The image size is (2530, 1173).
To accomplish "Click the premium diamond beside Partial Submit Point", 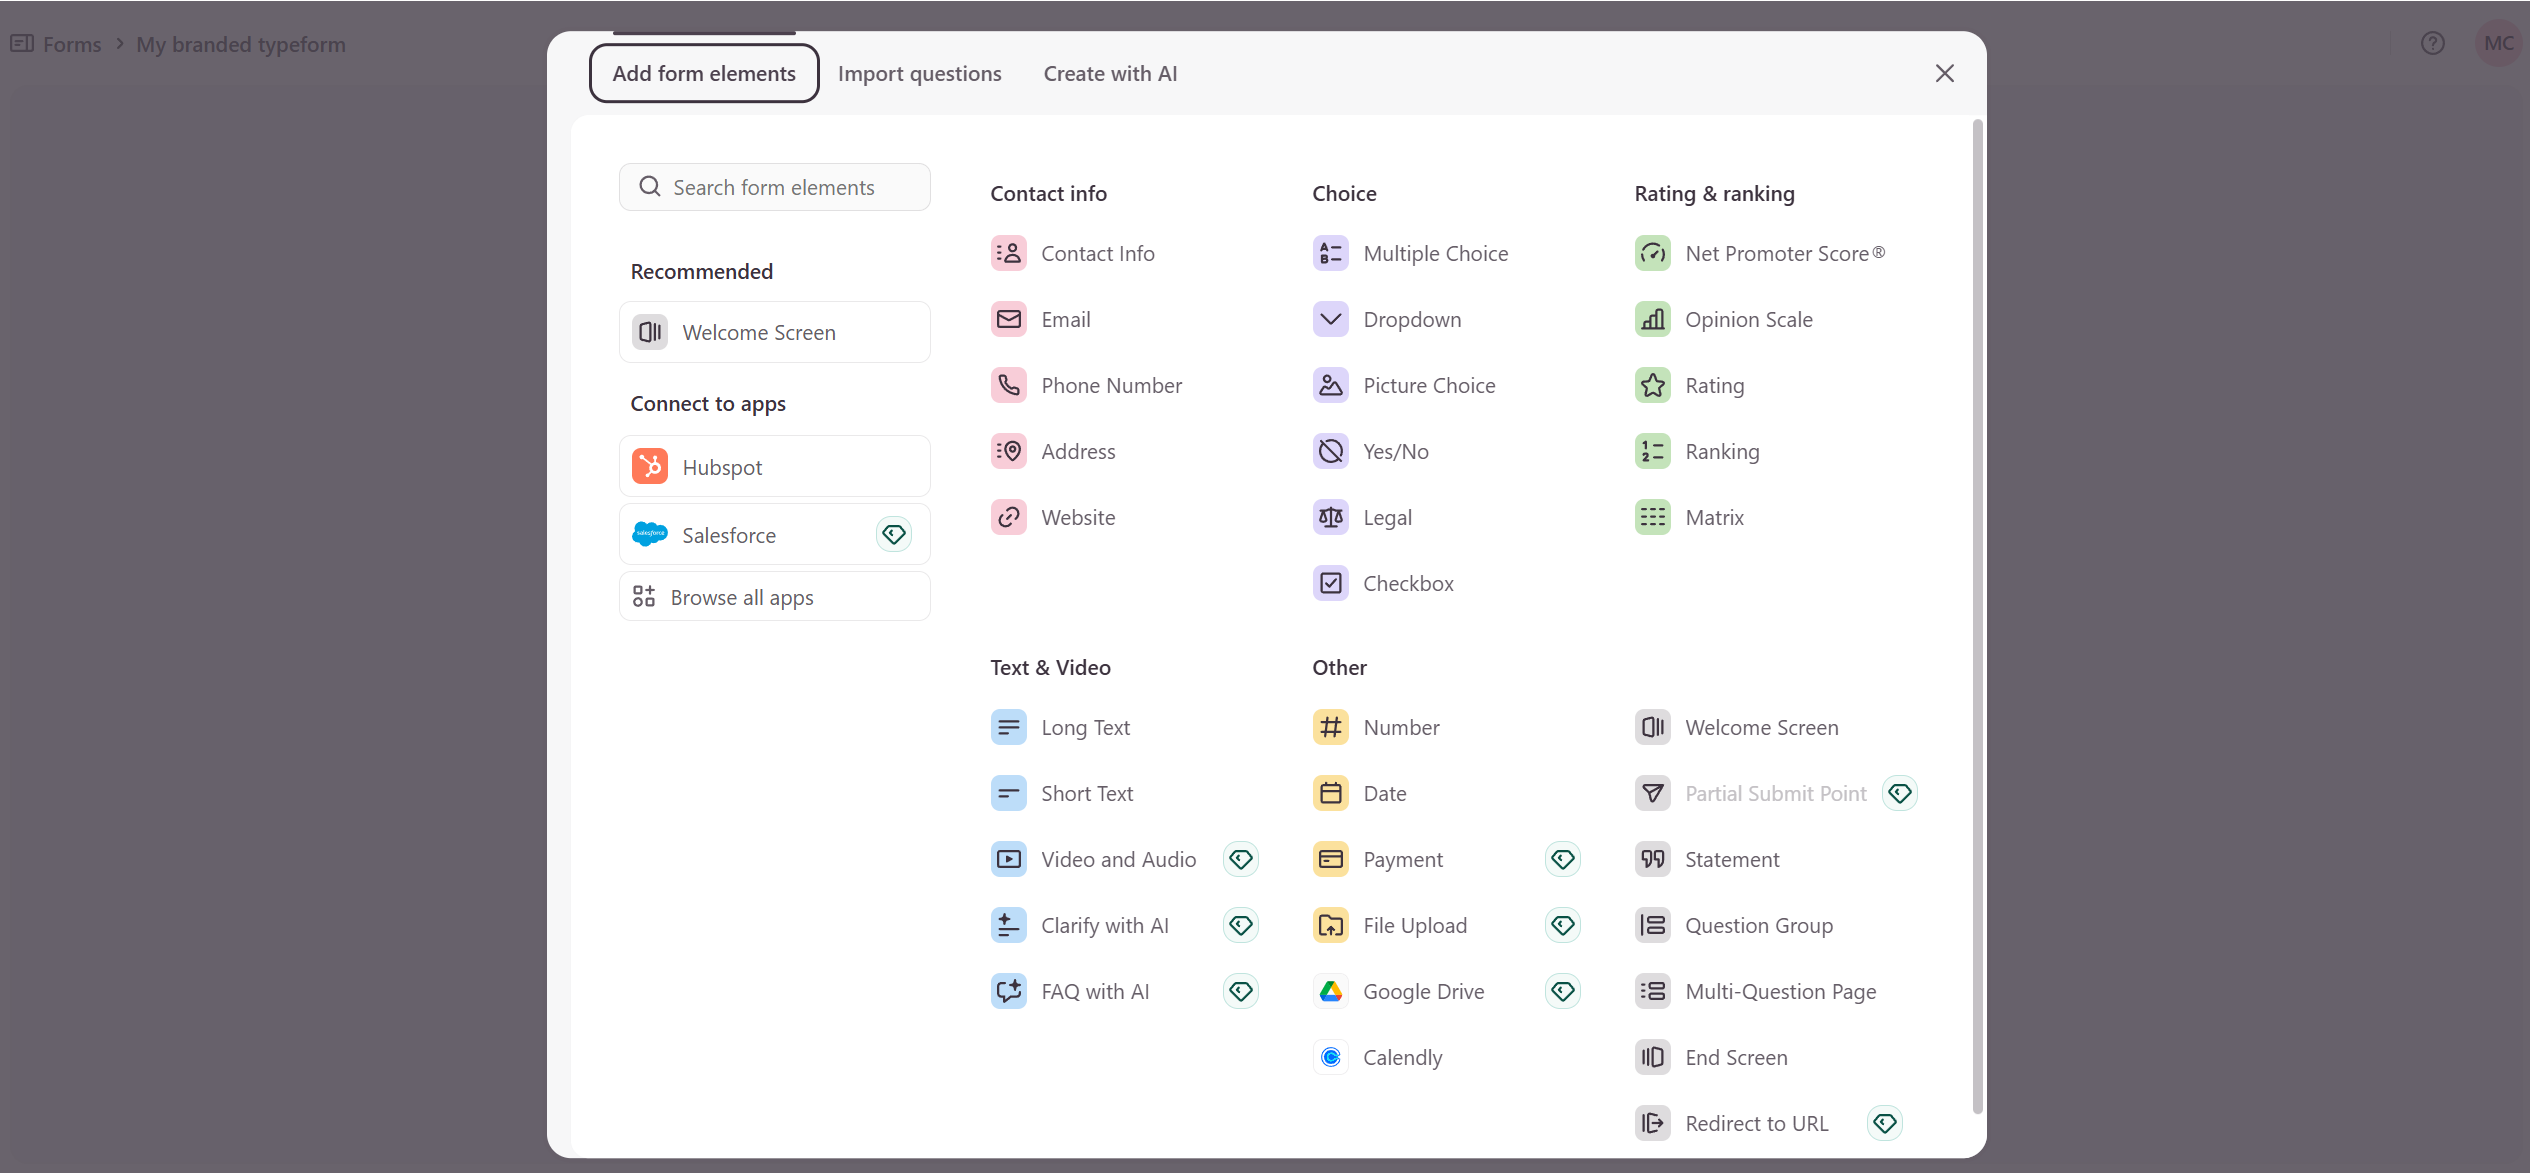I will click(1900, 793).
